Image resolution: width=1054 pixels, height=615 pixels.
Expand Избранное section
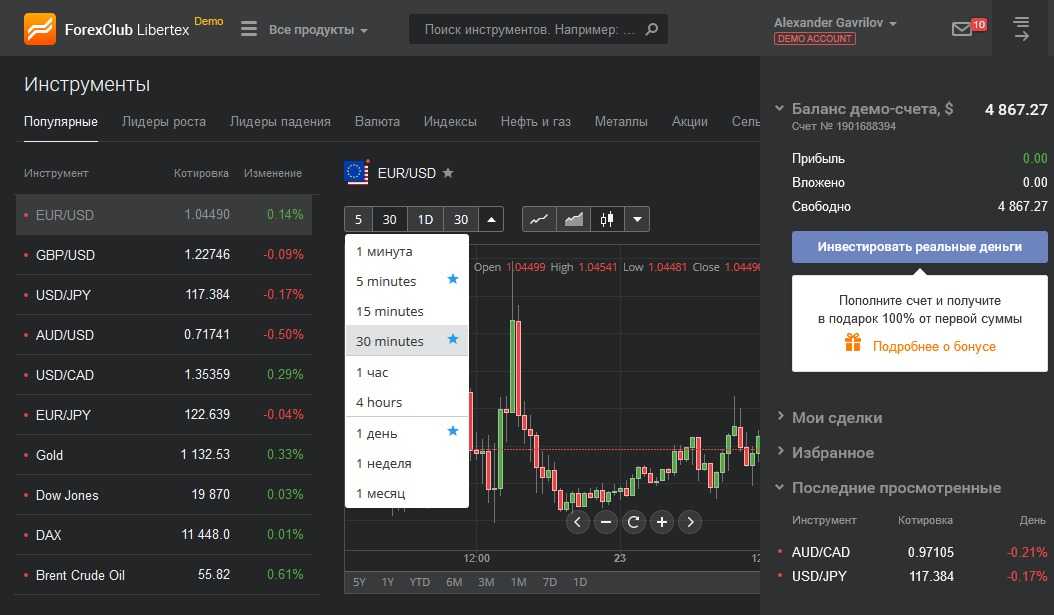(780, 451)
